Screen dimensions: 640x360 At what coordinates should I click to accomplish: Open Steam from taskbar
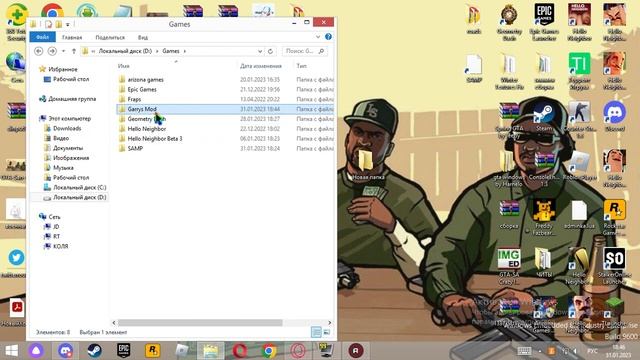click(94, 351)
